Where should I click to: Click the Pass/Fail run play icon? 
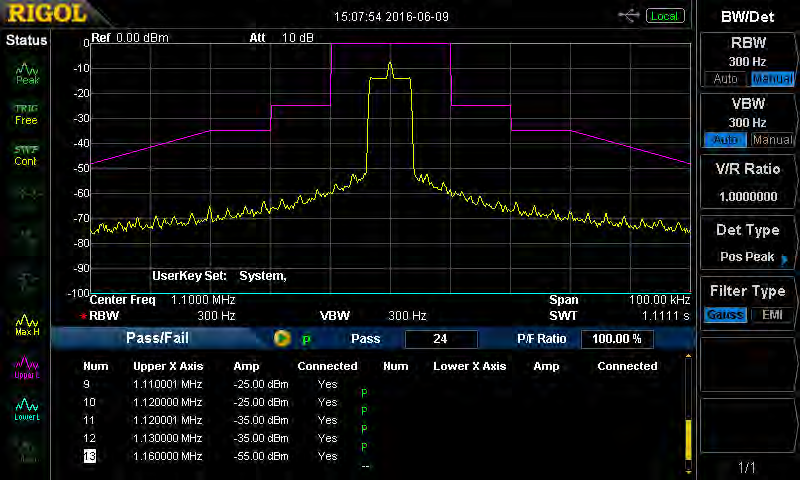(282, 338)
